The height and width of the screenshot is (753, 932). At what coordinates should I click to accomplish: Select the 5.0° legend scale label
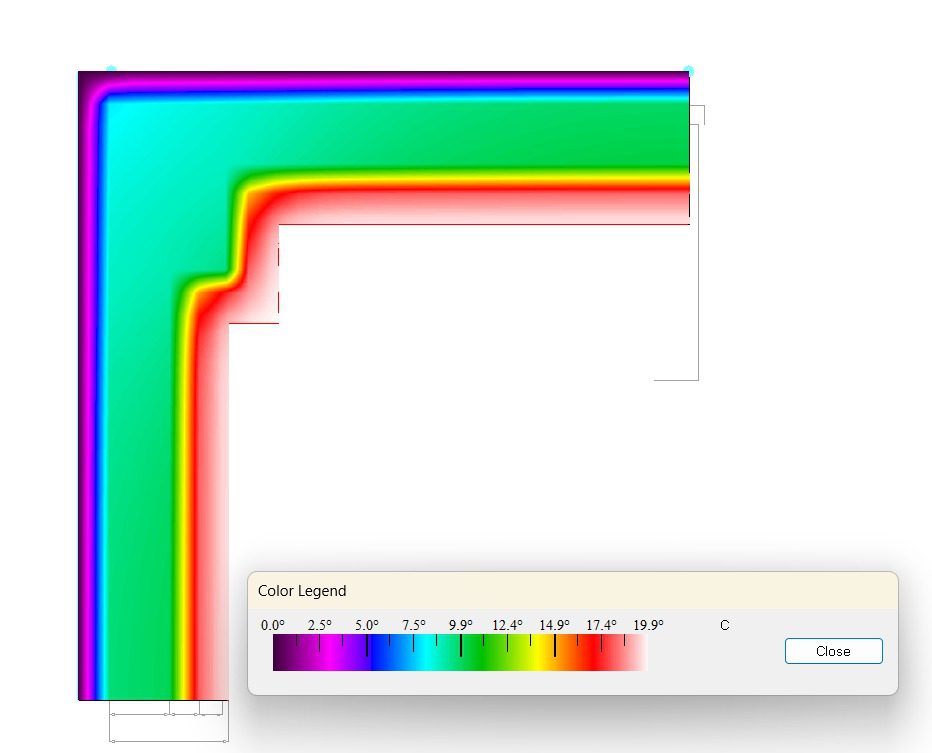click(x=366, y=625)
